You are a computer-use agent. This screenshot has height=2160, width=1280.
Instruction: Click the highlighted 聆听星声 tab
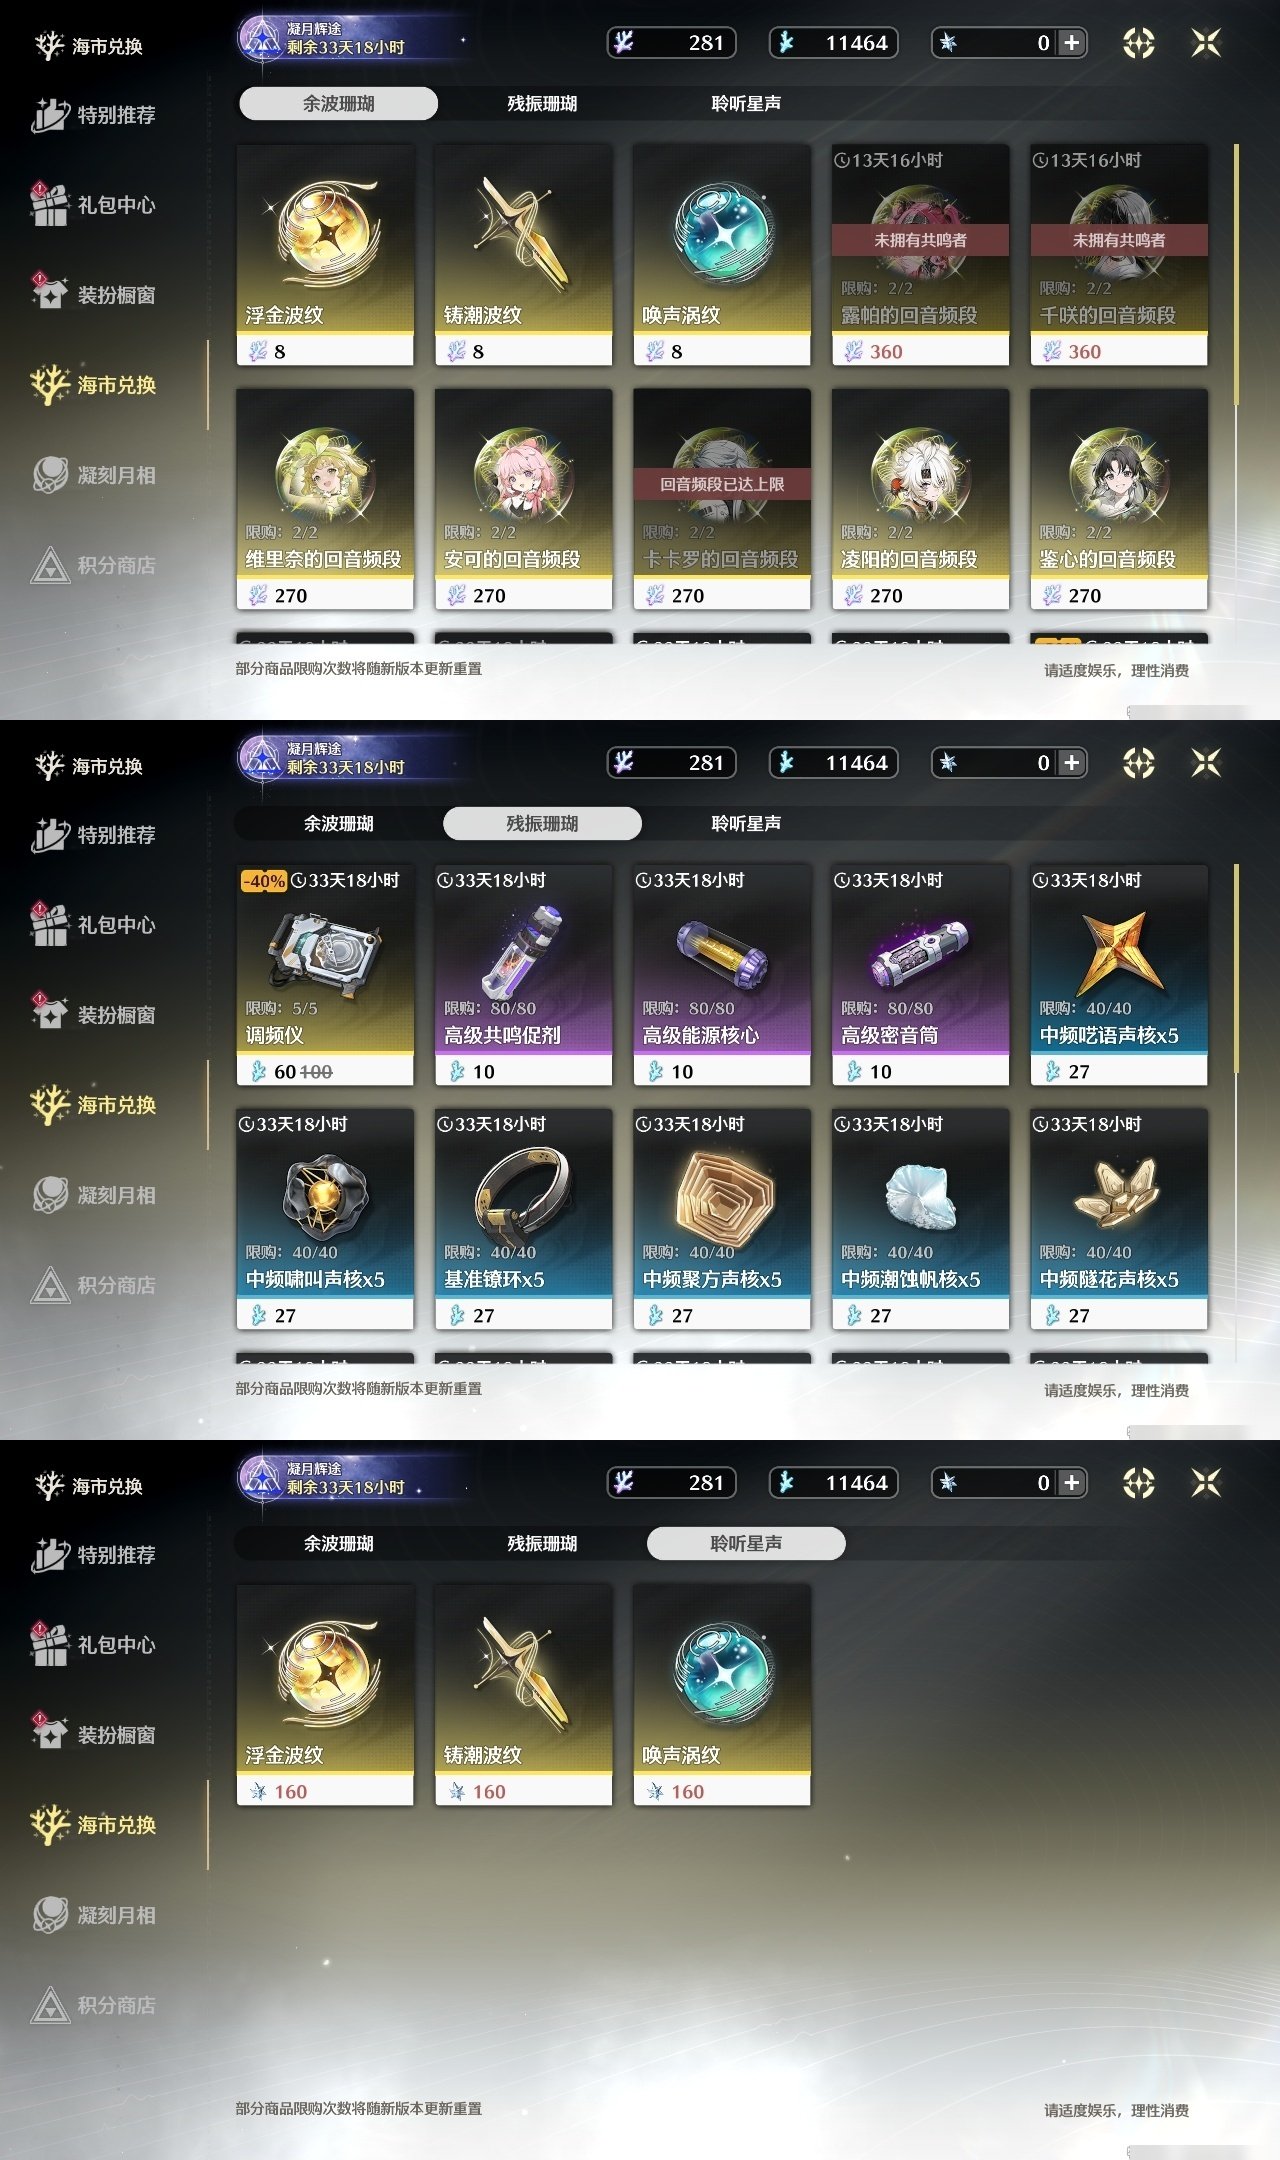(x=746, y=1543)
